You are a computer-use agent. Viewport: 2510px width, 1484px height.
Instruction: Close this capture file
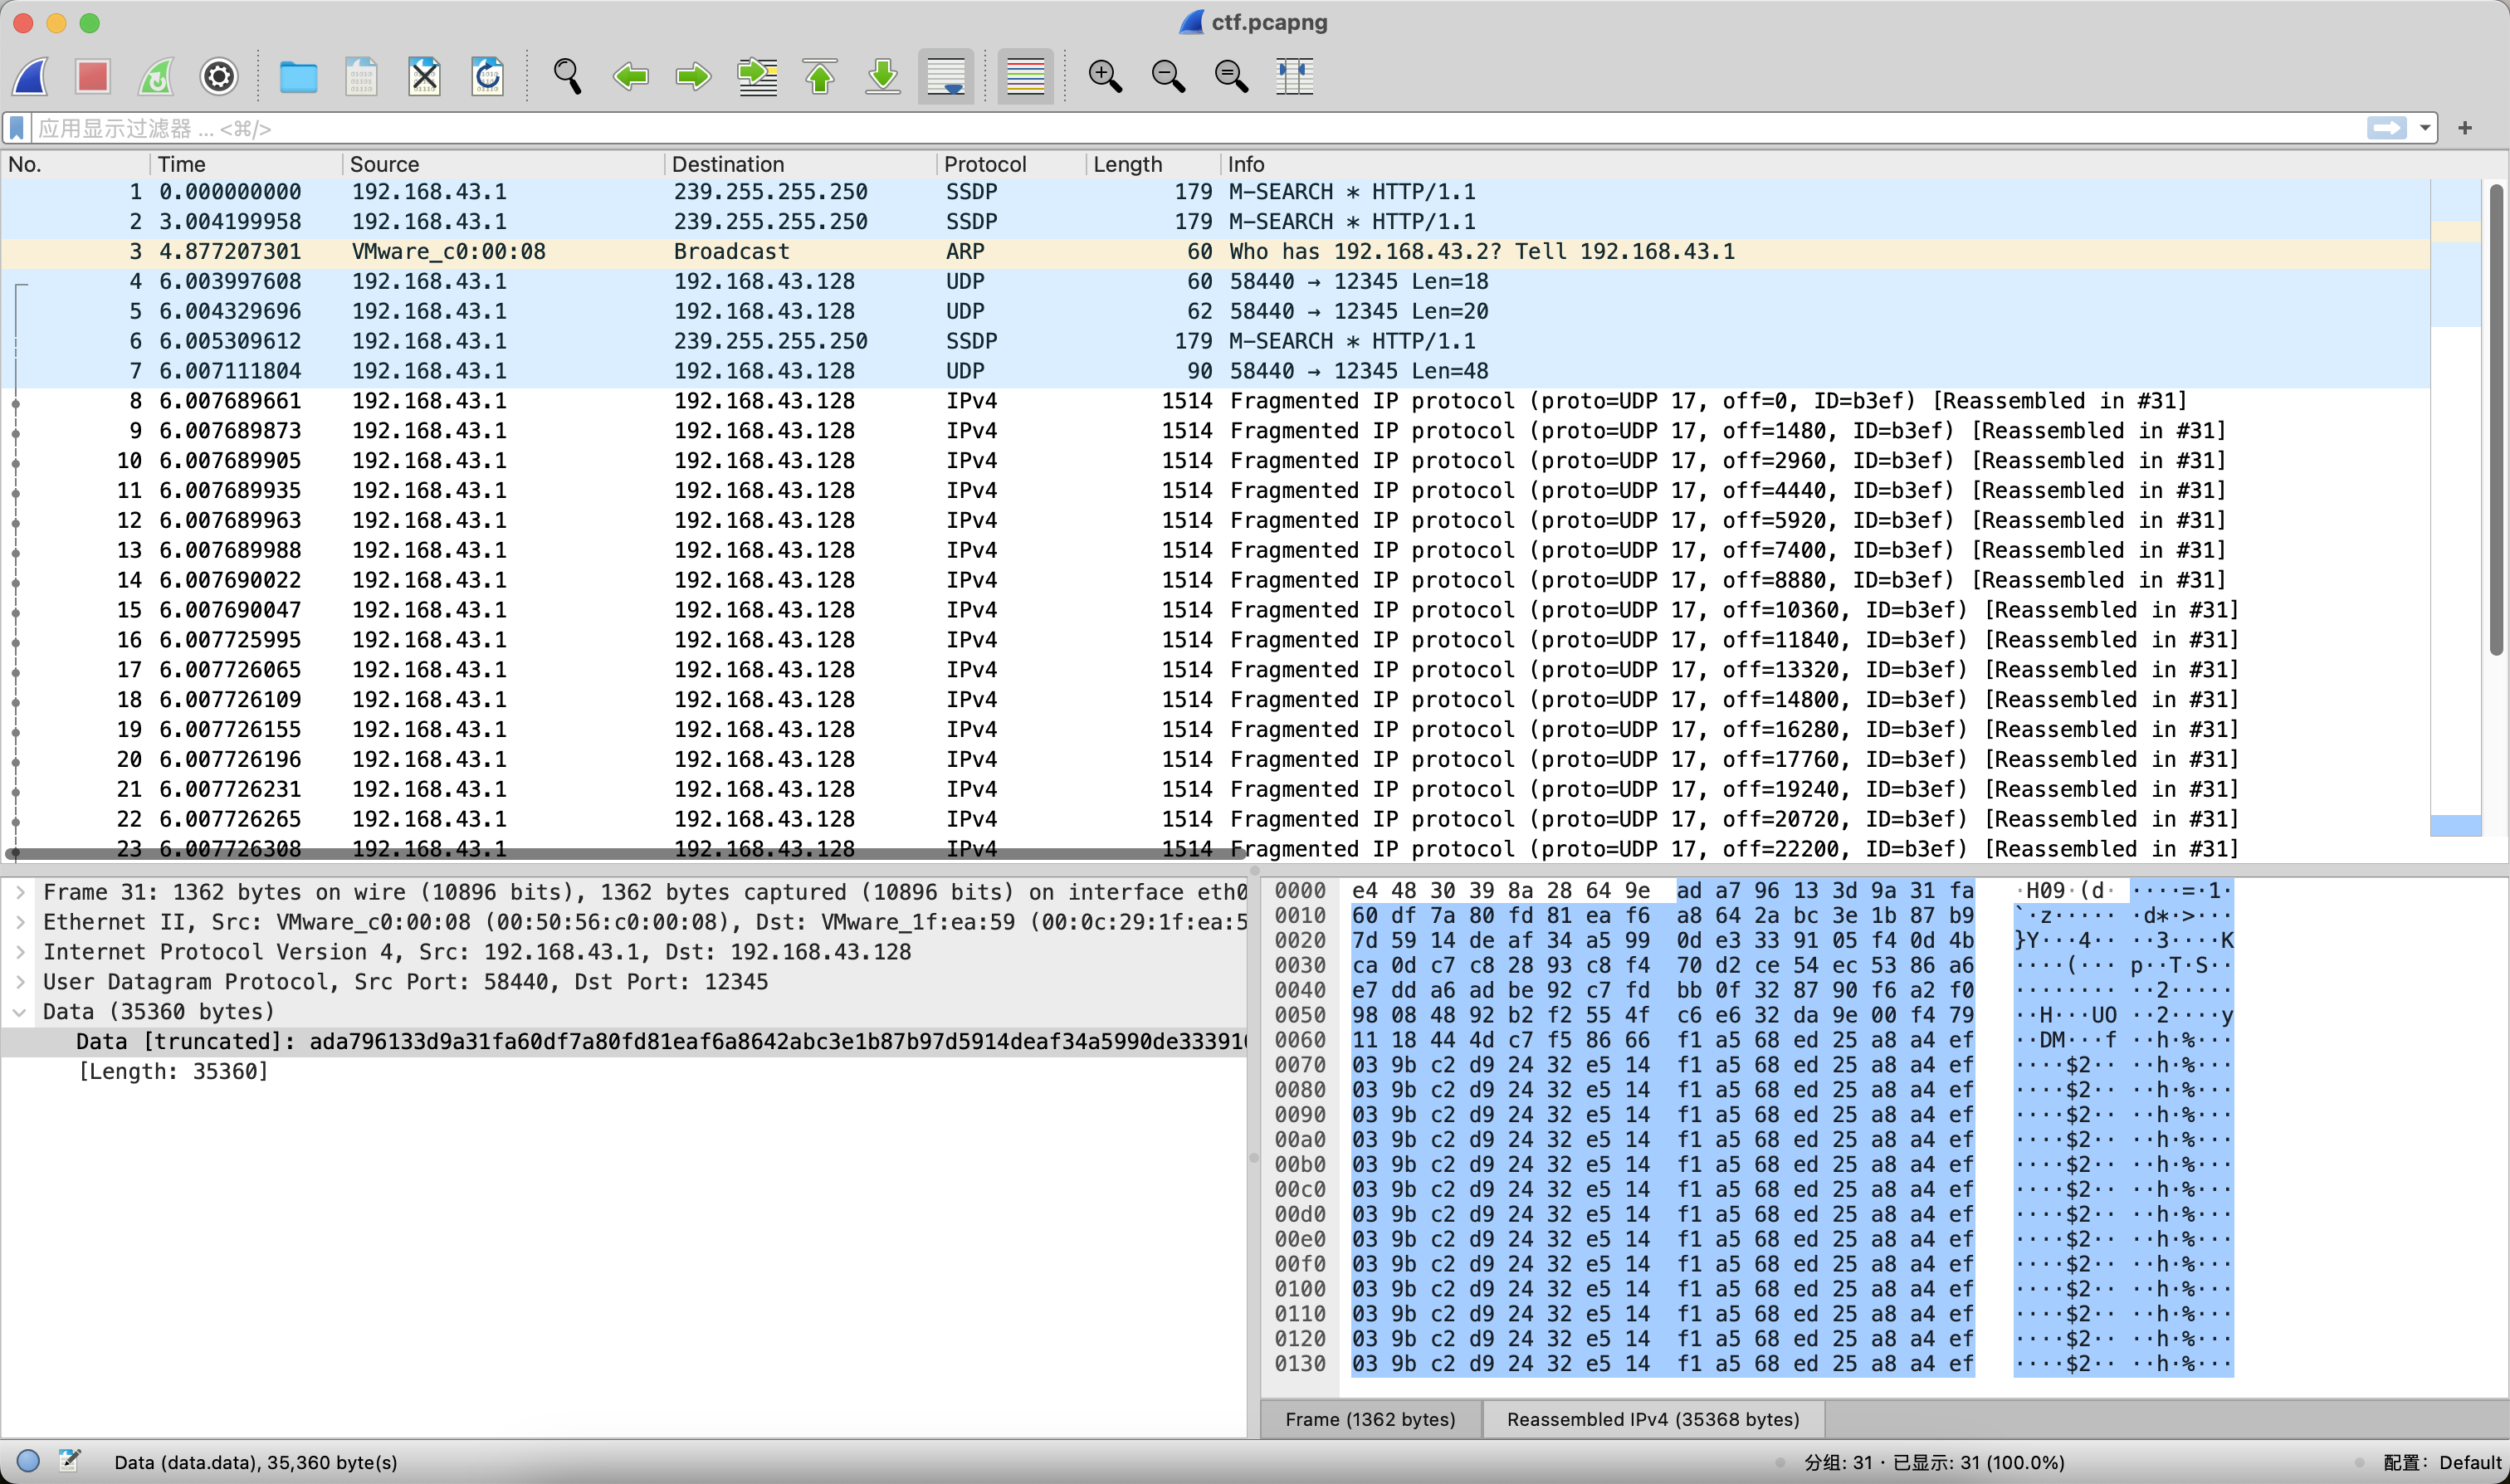pos(424,76)
